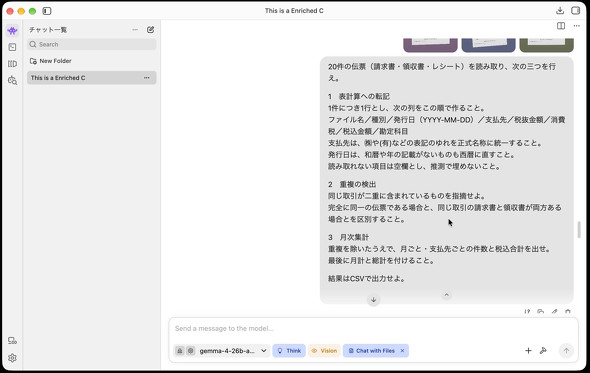Remove Chat with Files using its x

[402, 351]
